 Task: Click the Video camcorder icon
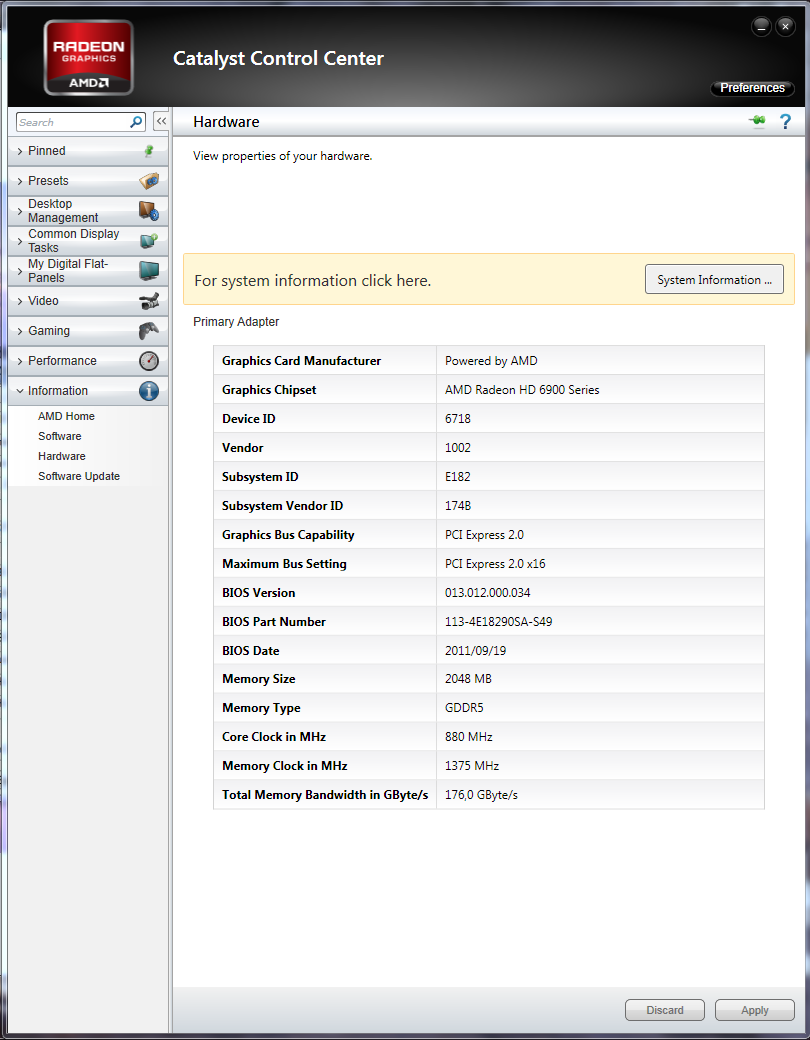149,300
